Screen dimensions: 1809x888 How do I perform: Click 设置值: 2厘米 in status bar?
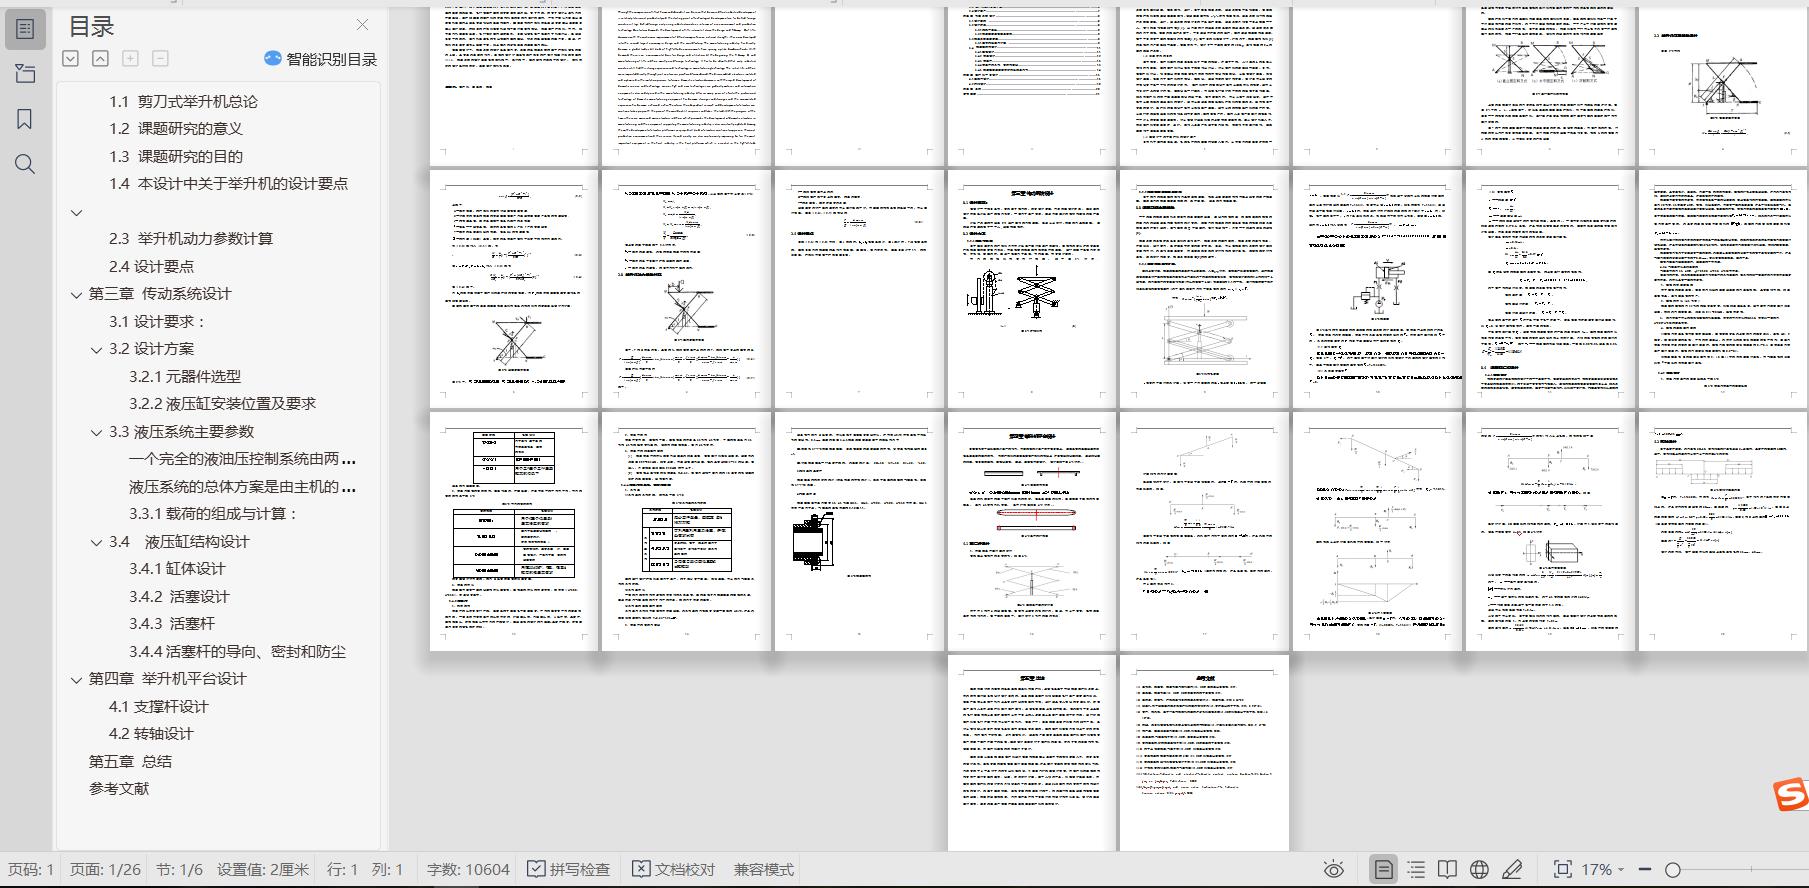point(263,869)
